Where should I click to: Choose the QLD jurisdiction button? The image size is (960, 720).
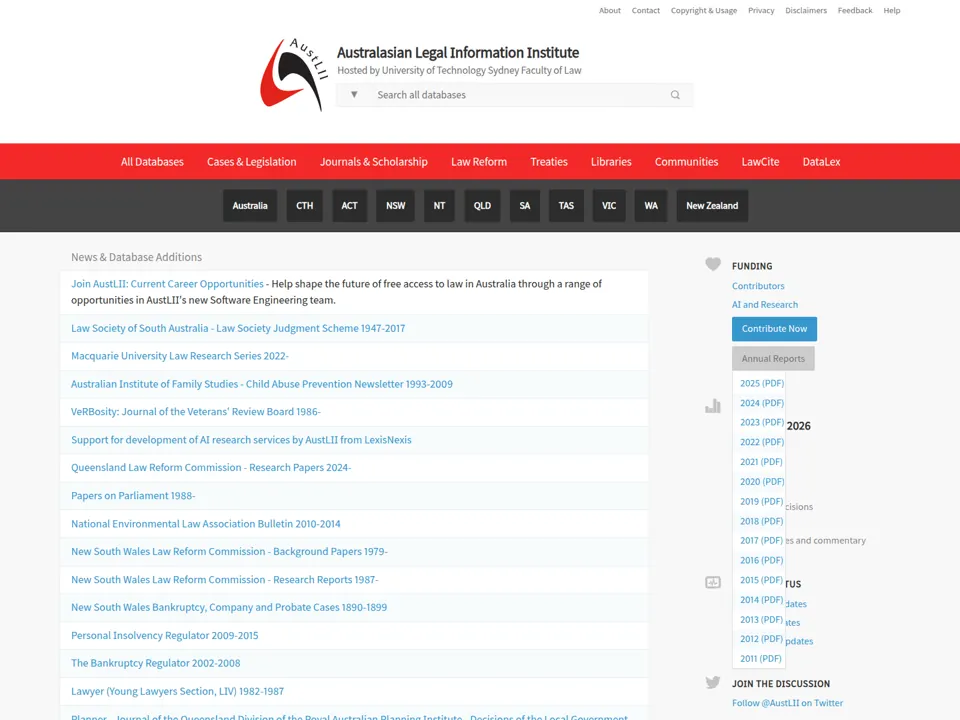tap(482, 206)
